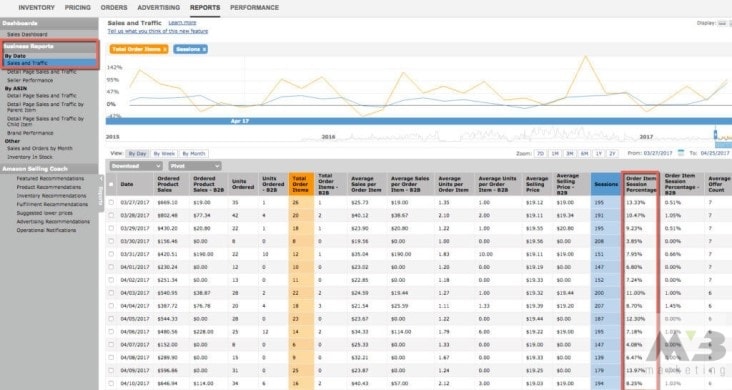Viewport: 732px width, 390px height.
Task: Sort by the Total Order Items column
Action: (301, 184)
